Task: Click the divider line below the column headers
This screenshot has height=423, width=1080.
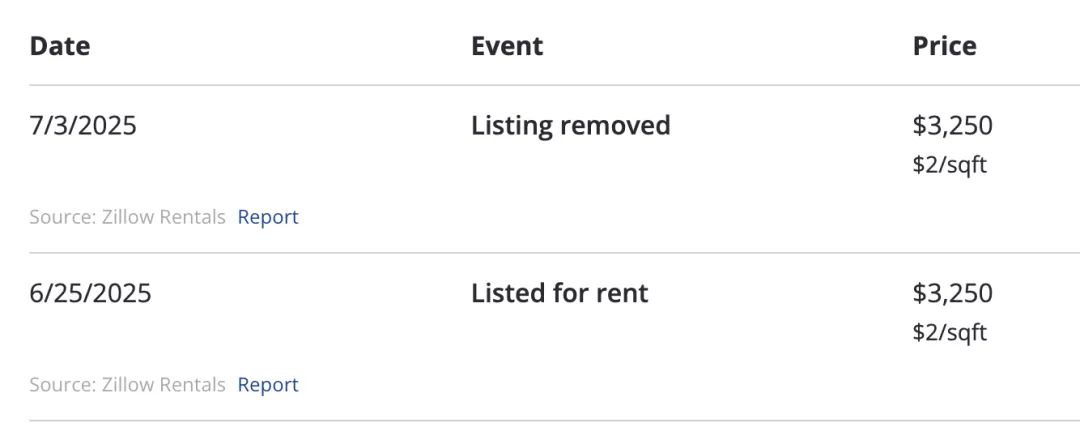Action: [554, 85]
